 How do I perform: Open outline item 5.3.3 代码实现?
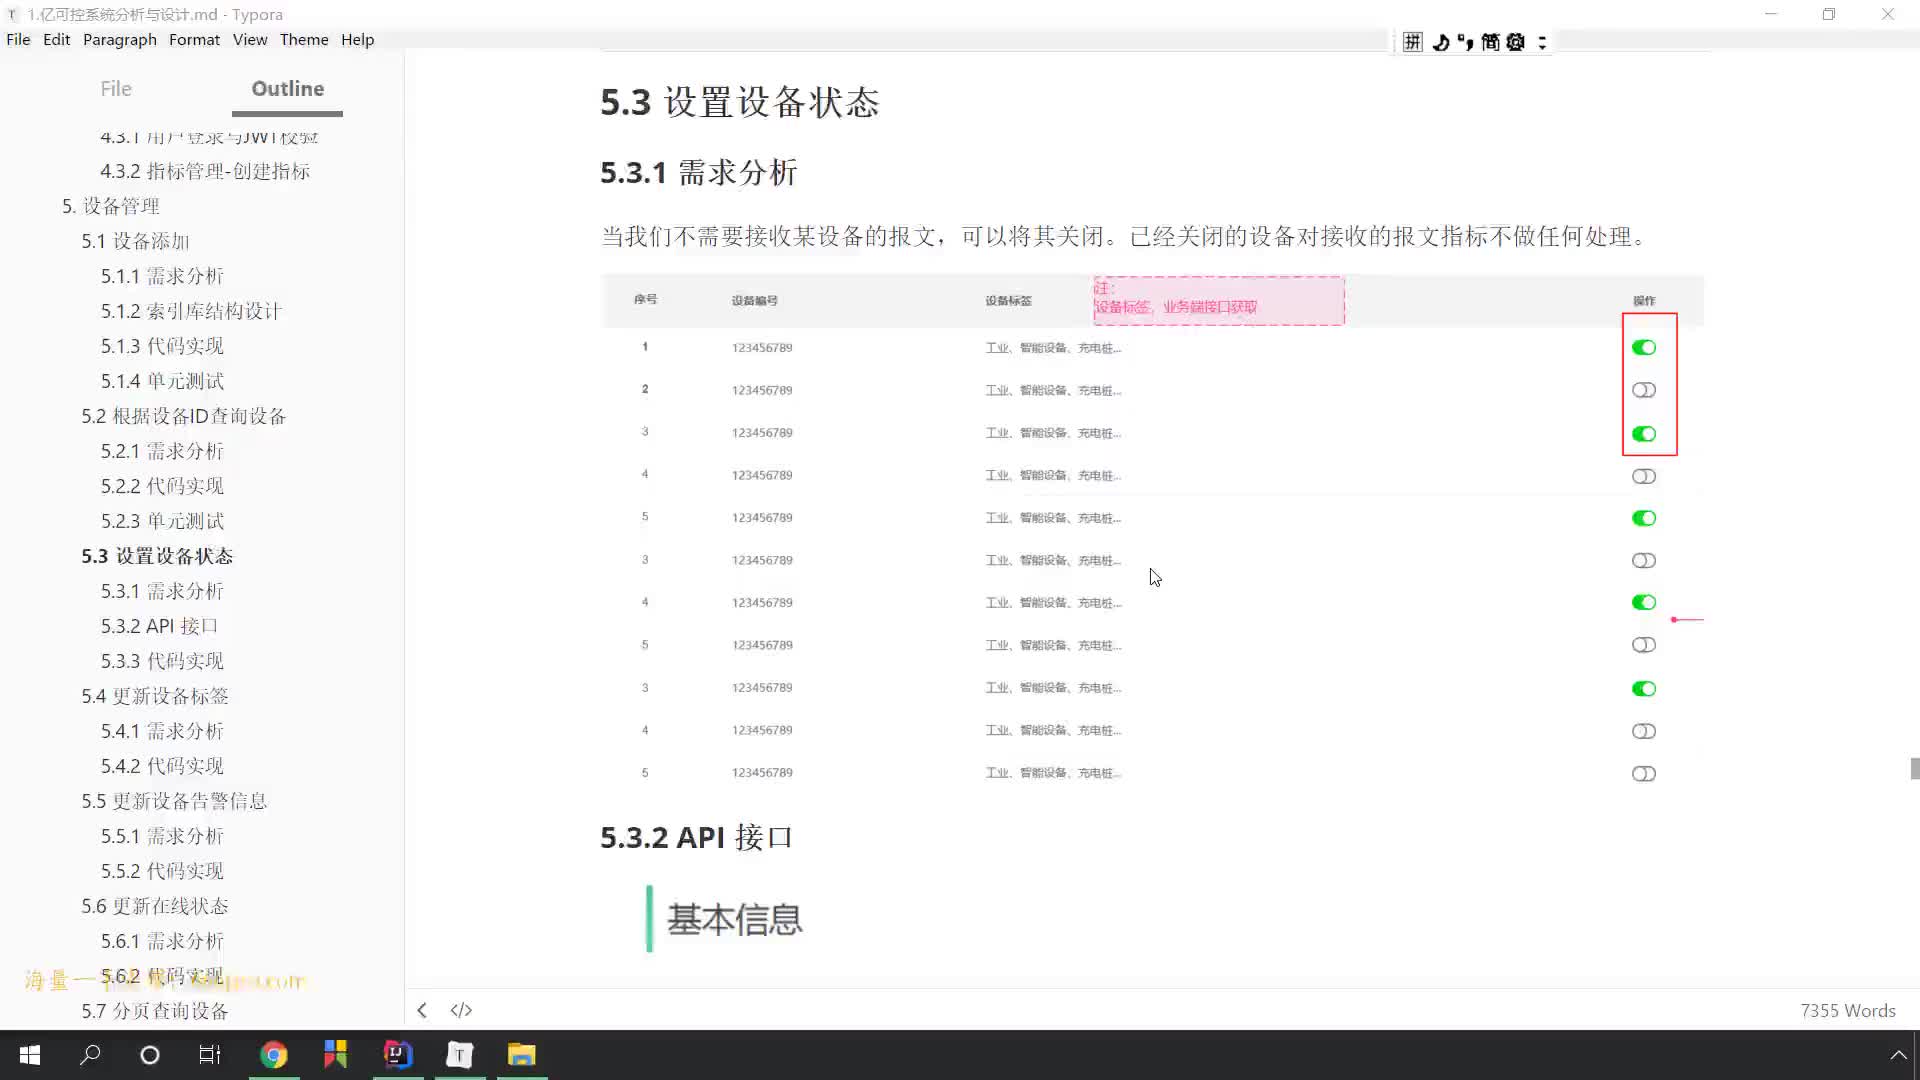(x=162, y=661)
